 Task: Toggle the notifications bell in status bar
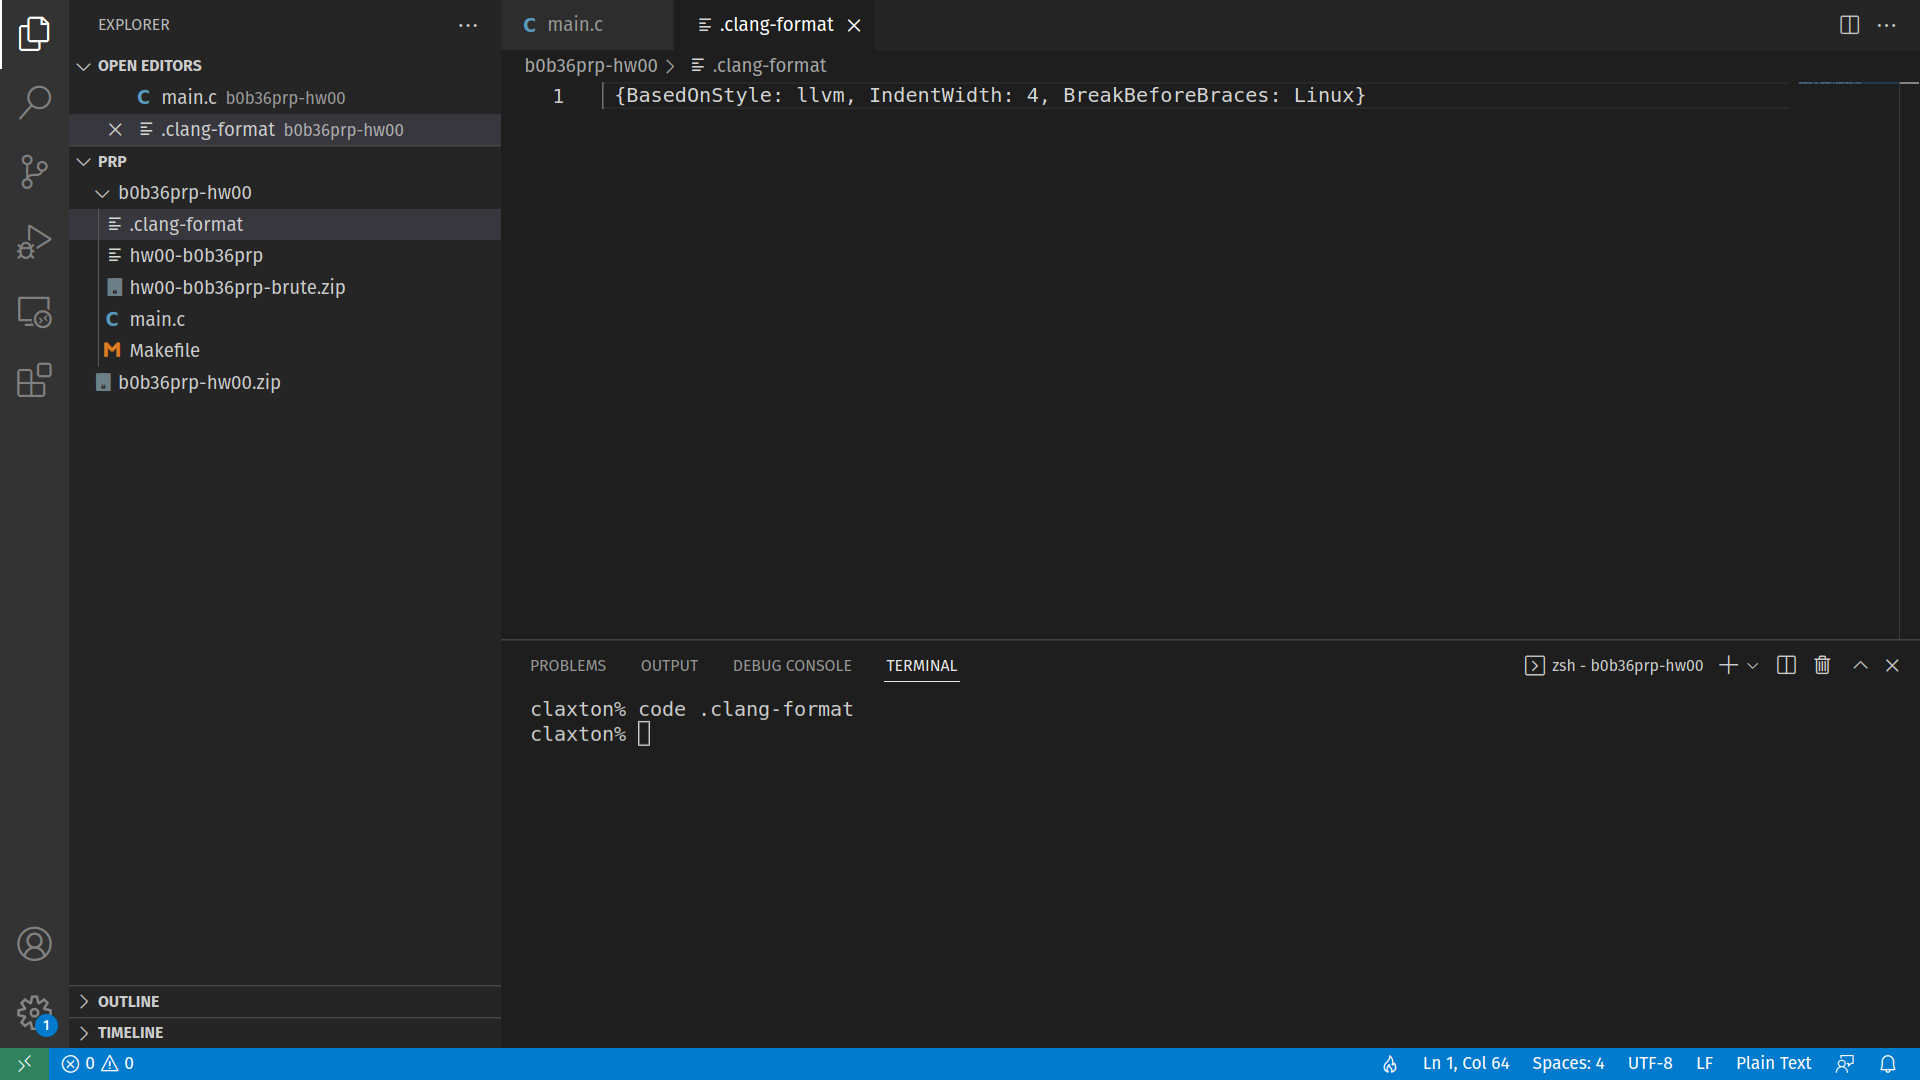click(1888, 1064)
